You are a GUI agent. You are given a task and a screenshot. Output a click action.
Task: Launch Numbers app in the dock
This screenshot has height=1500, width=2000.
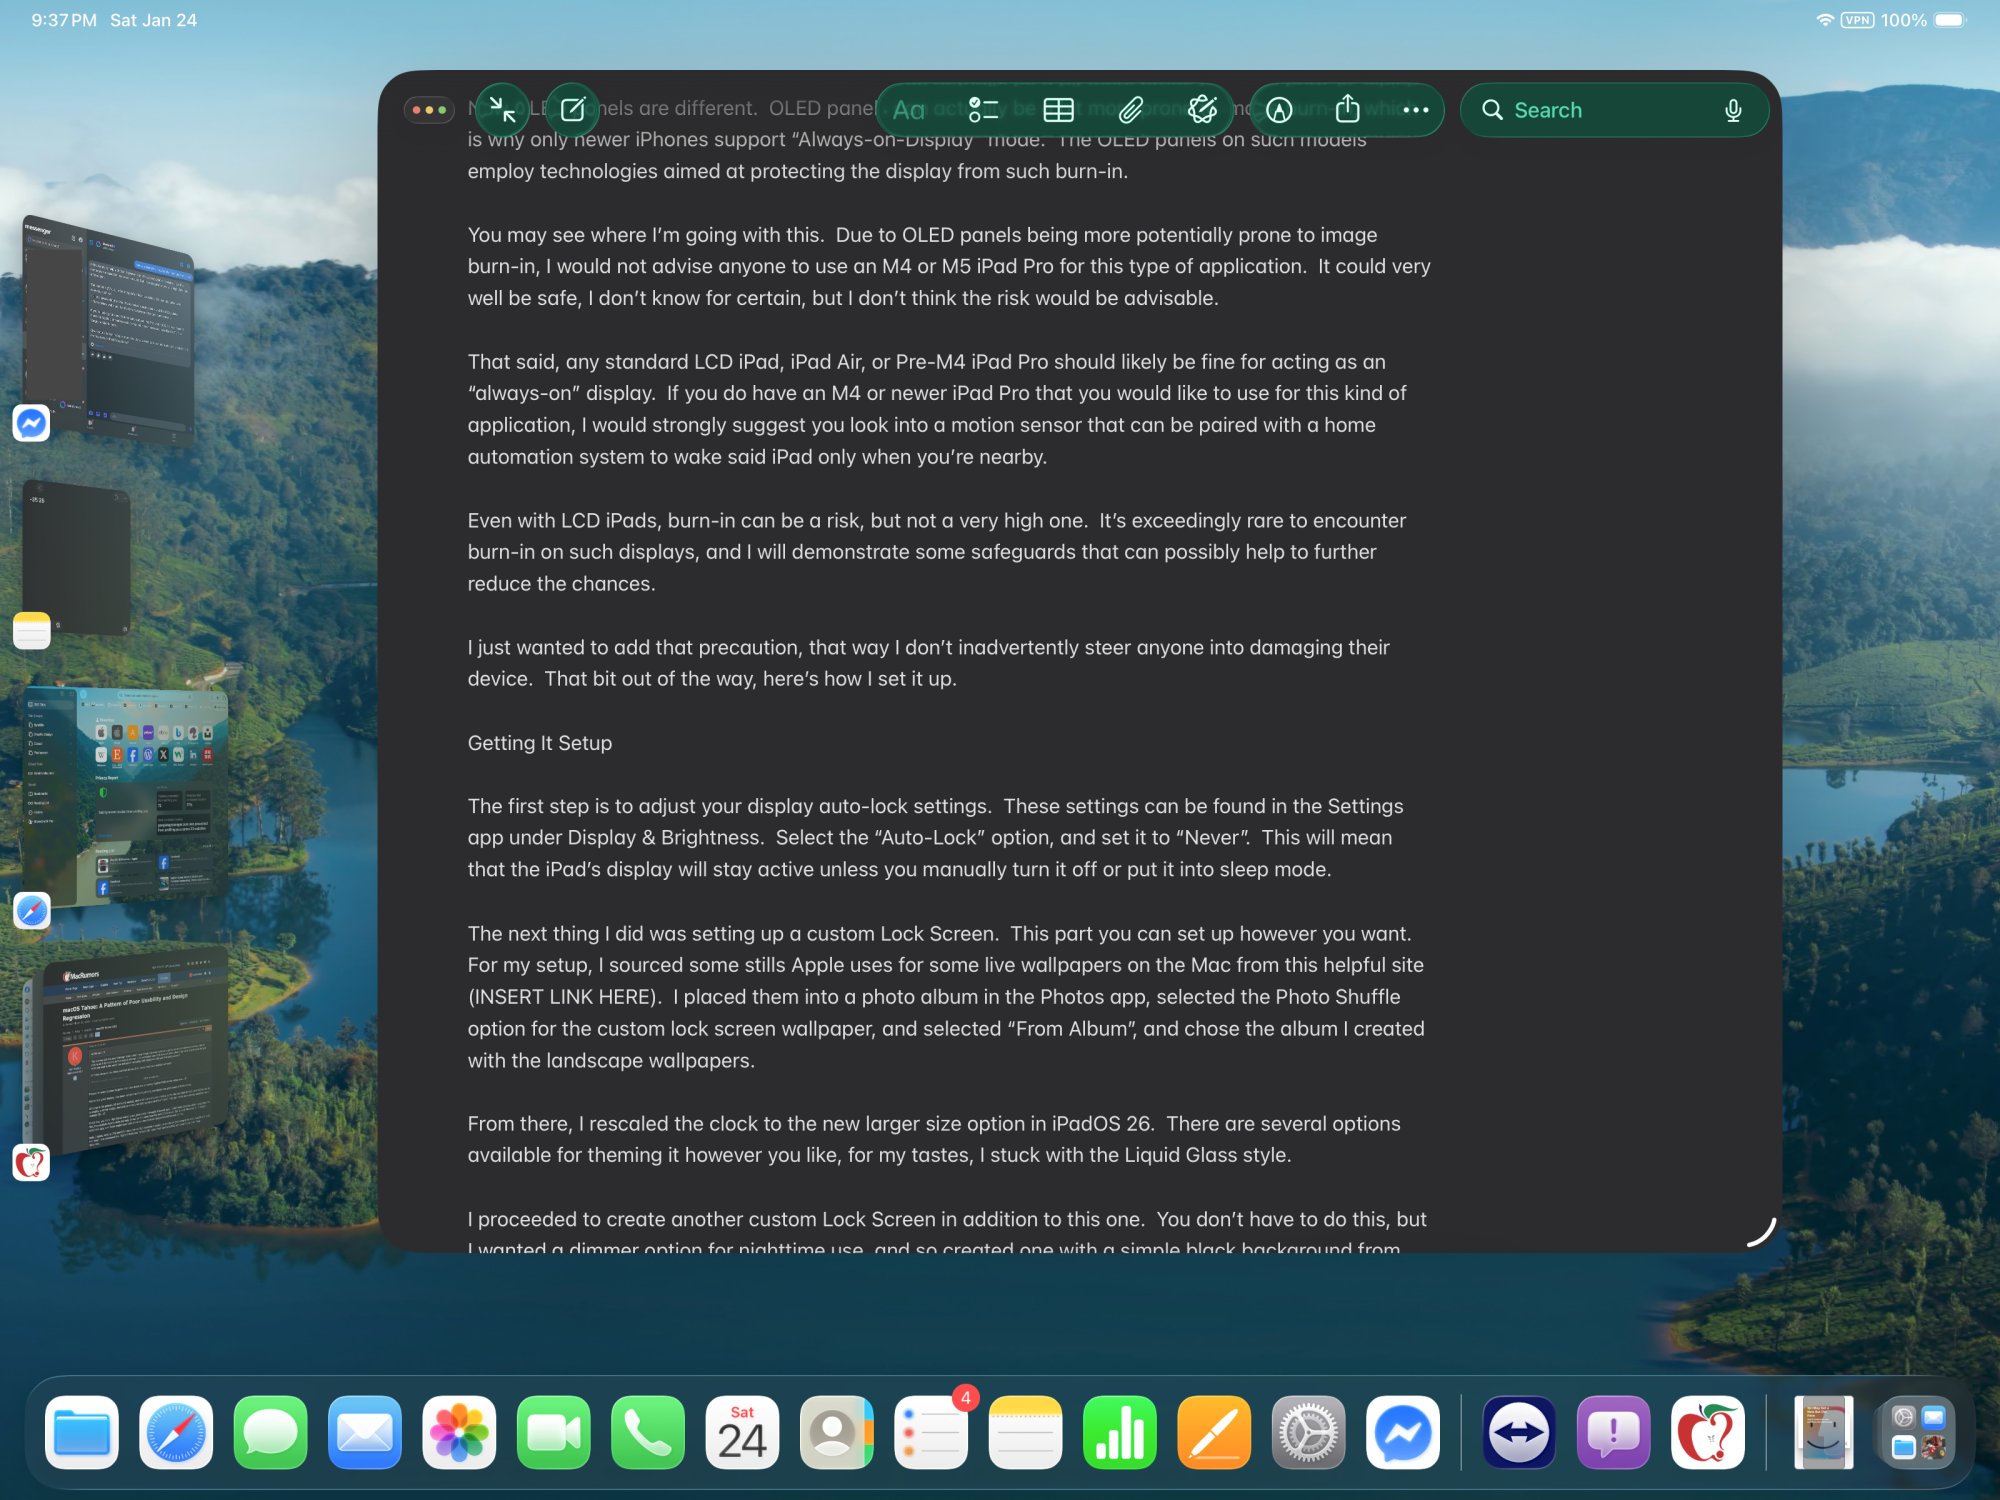tap(1119, 1432)
